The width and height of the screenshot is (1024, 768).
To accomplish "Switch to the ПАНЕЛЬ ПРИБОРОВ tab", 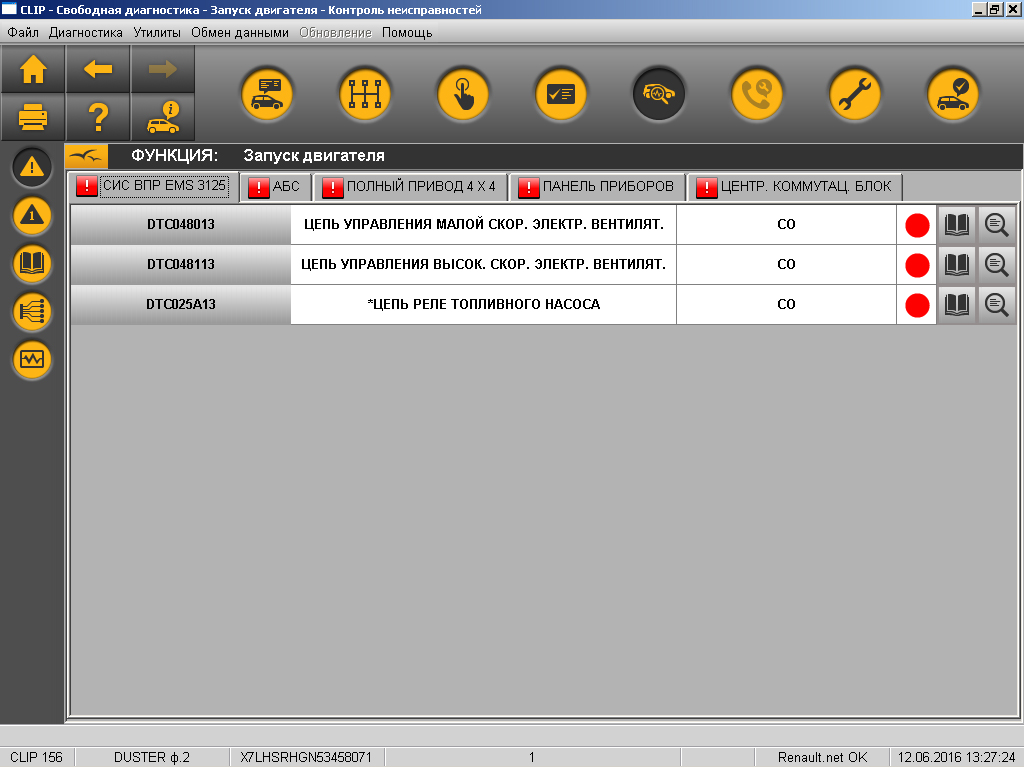I will tap(597, 187).
